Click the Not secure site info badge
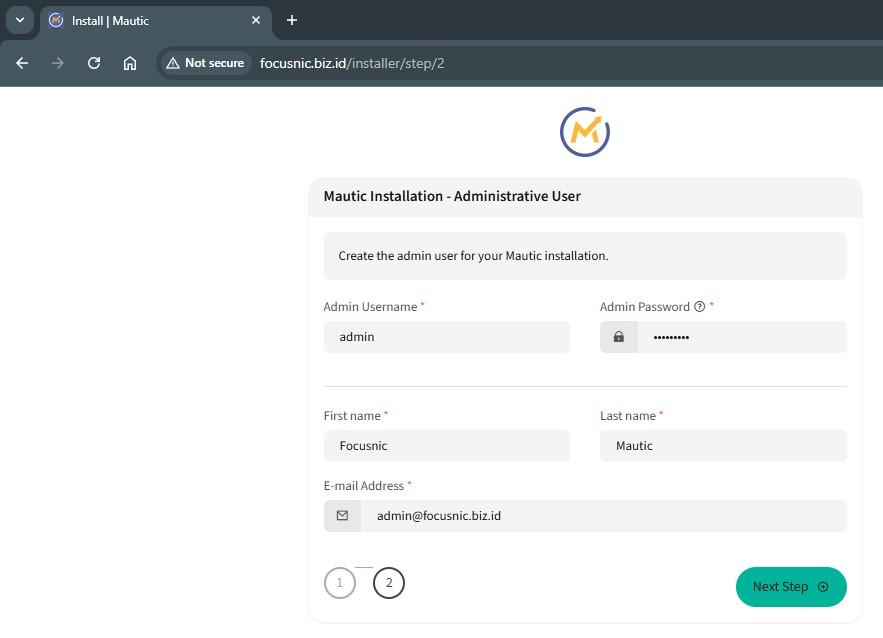 (205, 63)
